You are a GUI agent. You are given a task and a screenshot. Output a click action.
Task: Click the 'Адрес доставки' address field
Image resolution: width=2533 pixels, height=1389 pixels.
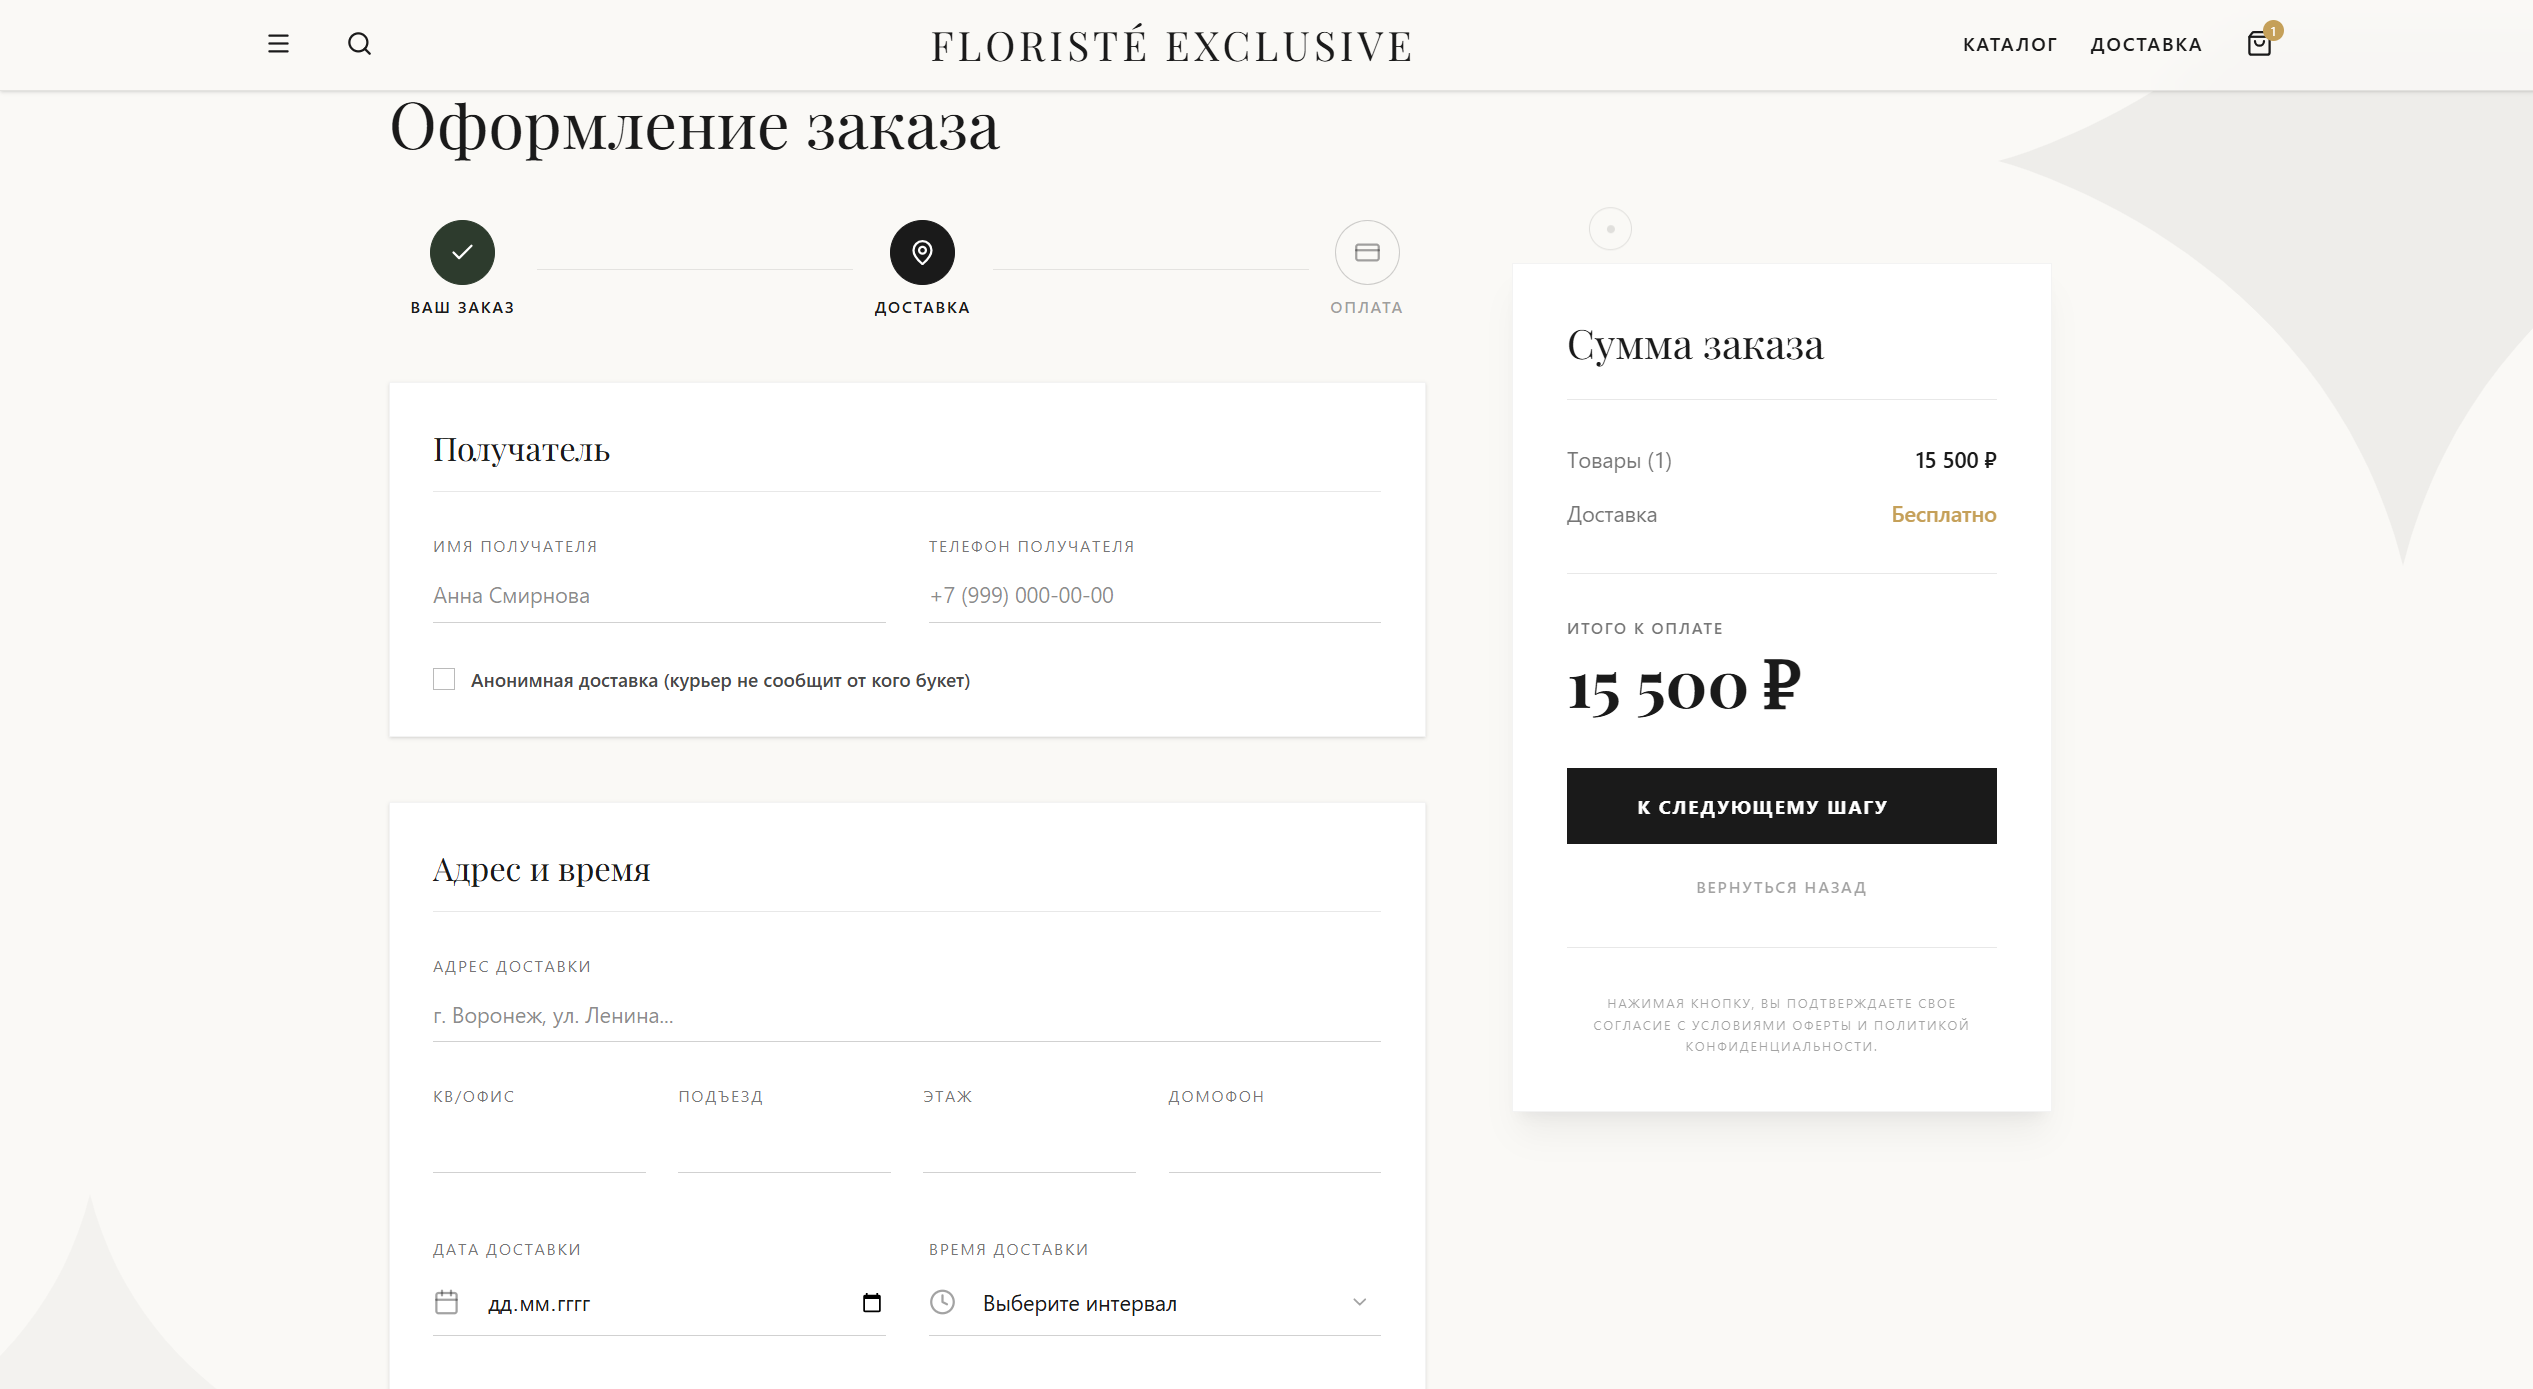point(906,1016)
